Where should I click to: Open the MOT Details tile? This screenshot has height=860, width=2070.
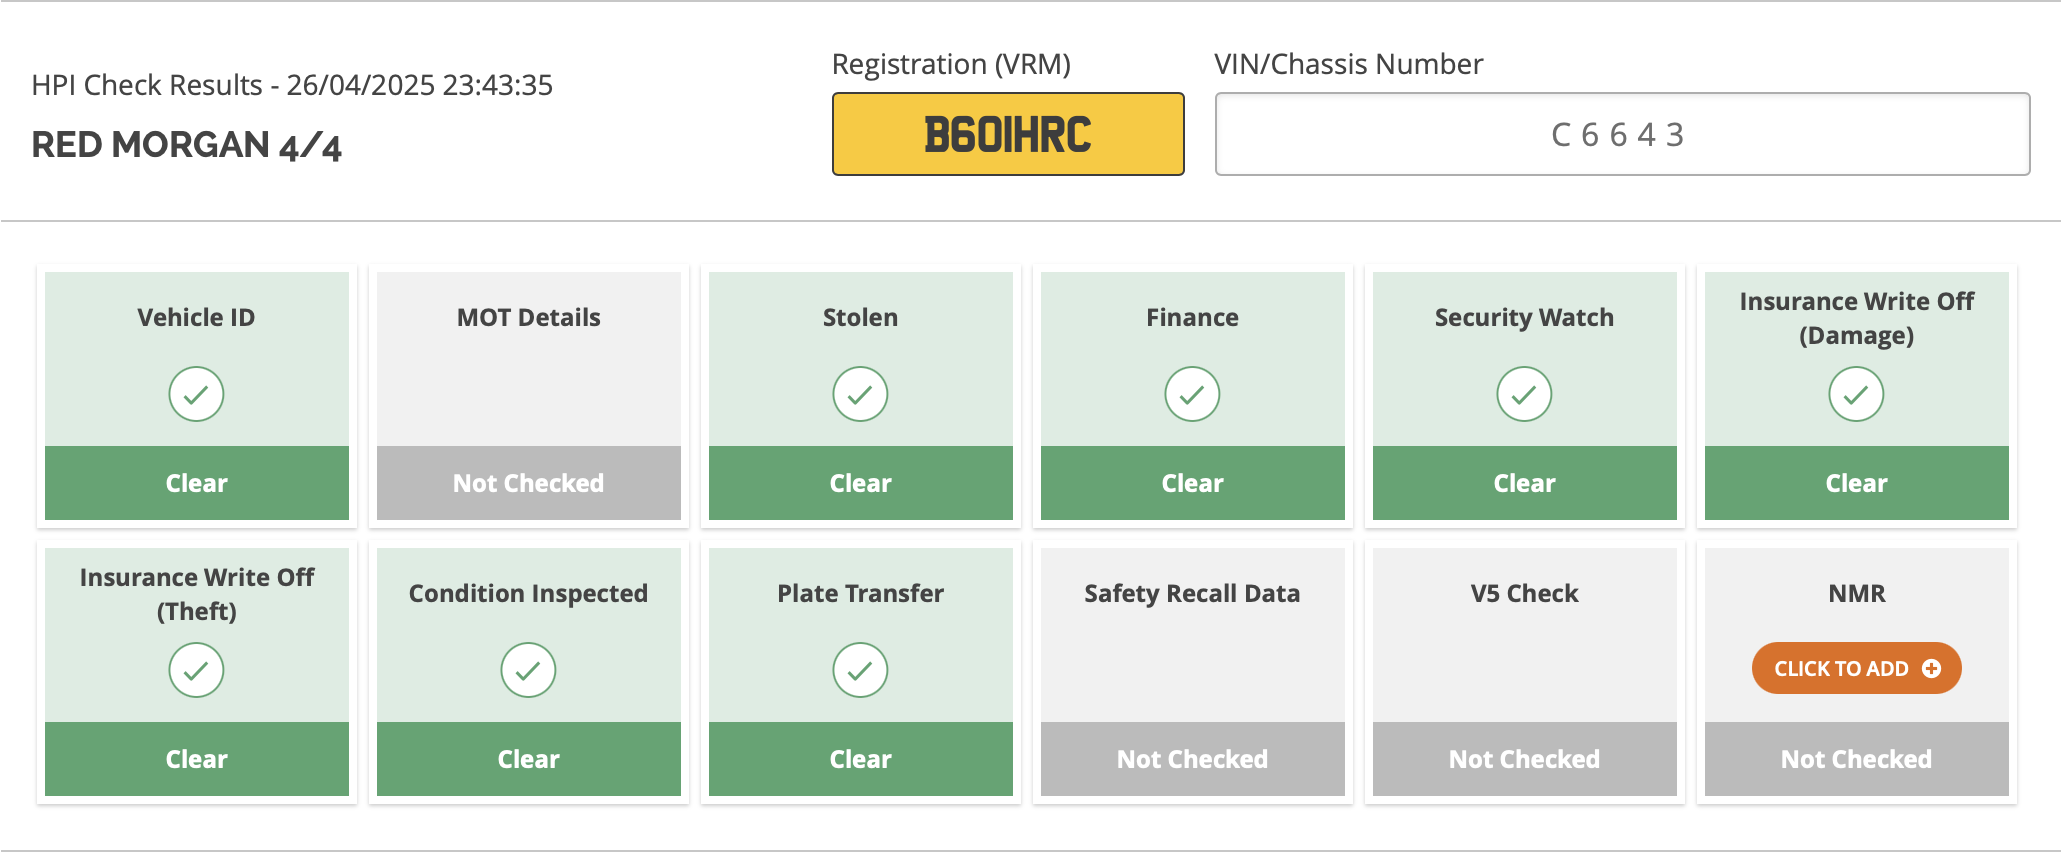pos(529,396)
